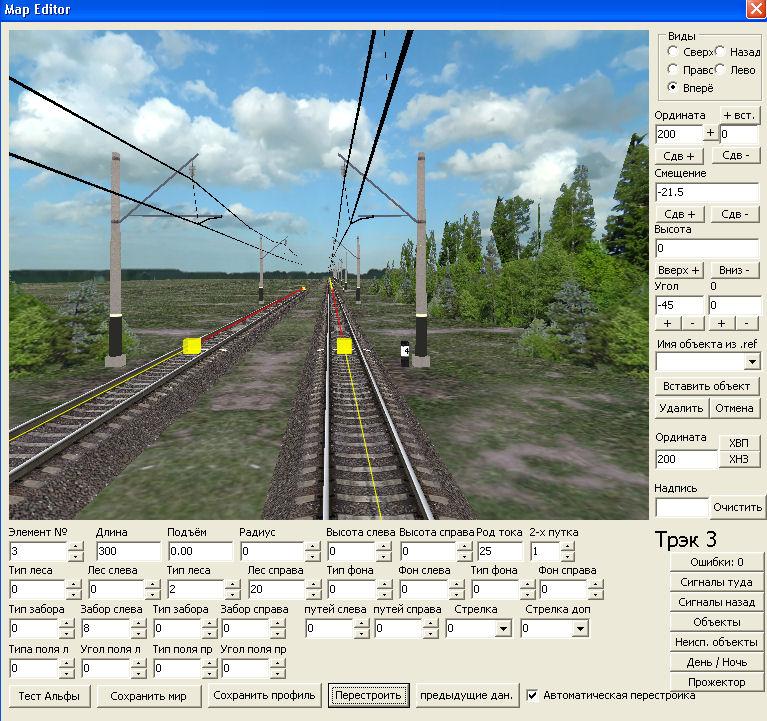Click the ХВП button
The width and height of the screenshot is (767, 721).
738,442
